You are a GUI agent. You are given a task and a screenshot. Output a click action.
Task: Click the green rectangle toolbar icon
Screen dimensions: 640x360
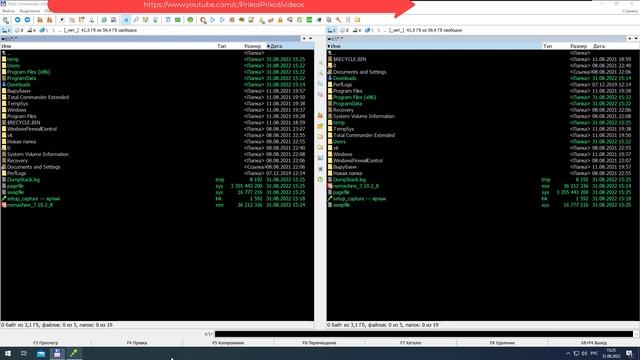pyautogui.click(x=178, y=20)
